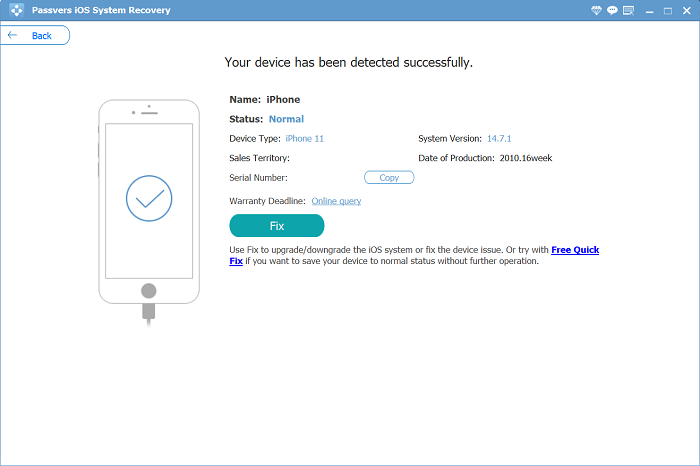Click the Passvers app logo icon

point(17,10)
